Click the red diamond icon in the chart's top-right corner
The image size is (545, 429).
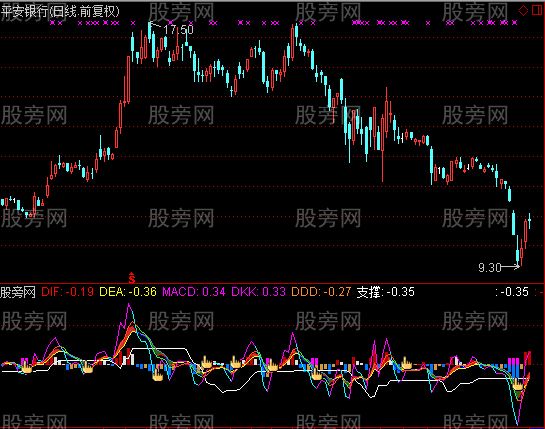[523, 10]
